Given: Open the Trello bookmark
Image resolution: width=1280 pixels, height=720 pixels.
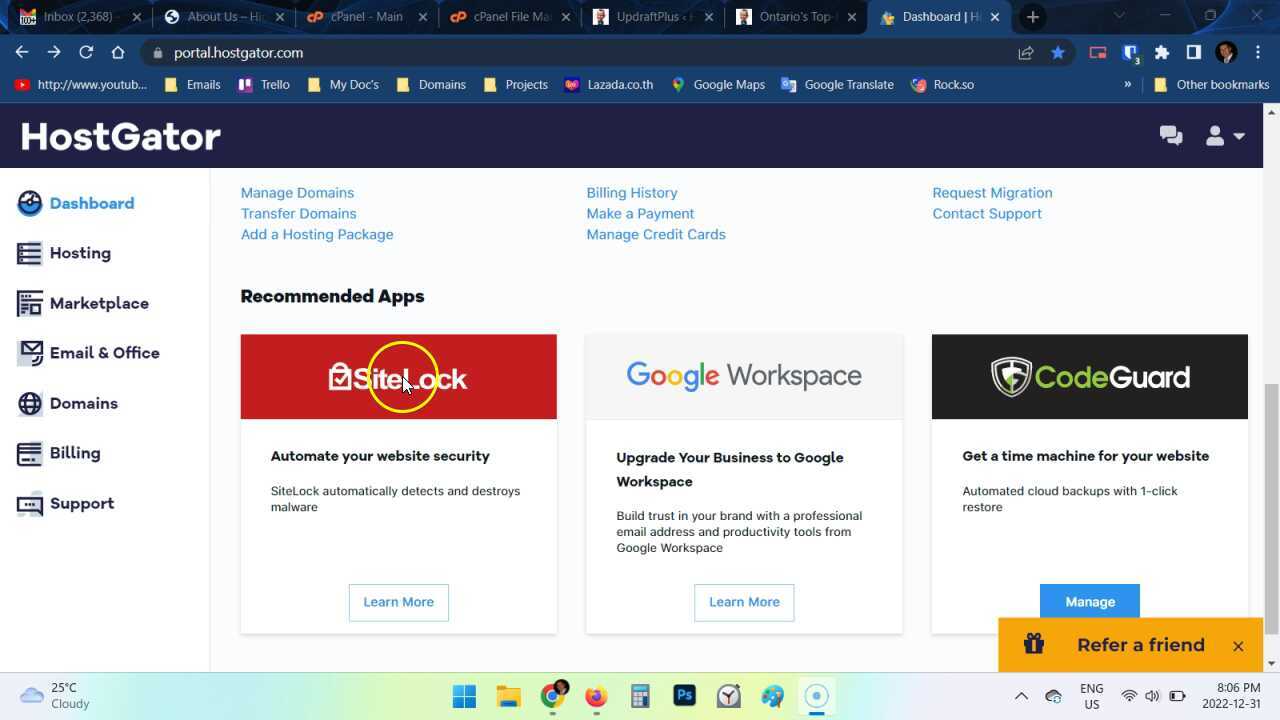Looking at the screenshot, I should (264, 85).
